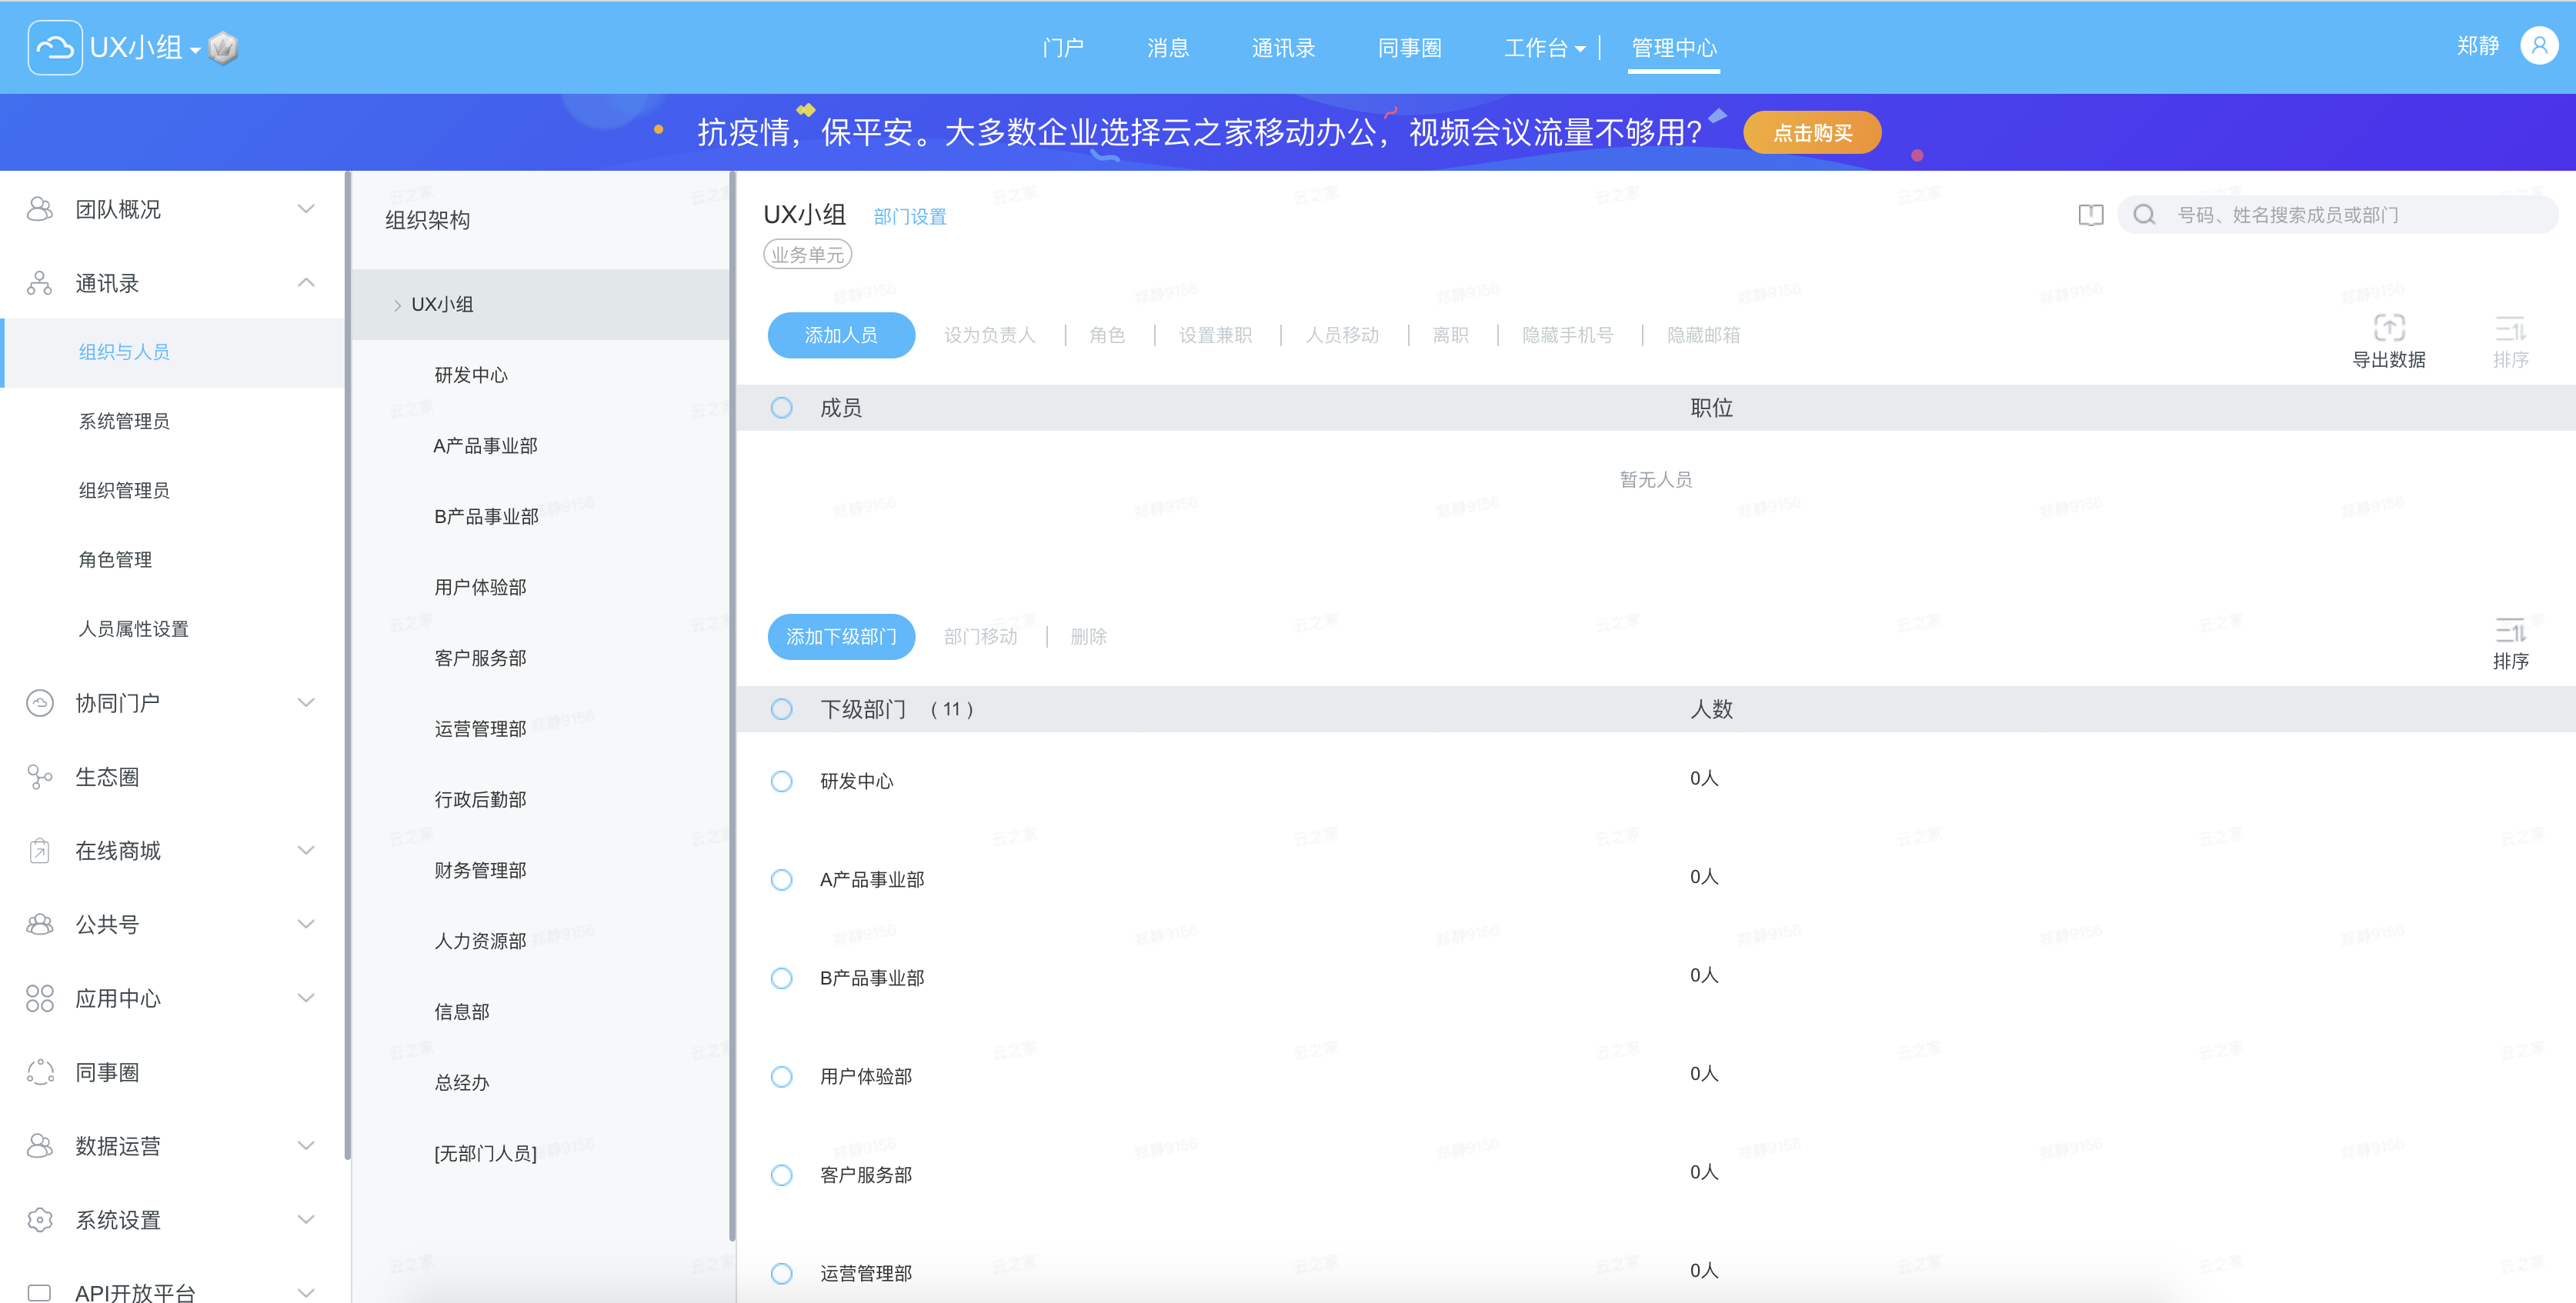Open 角色管理 in the sidebar
The width and height of the screenshot is (2576, 1303).
pos(115,559)
